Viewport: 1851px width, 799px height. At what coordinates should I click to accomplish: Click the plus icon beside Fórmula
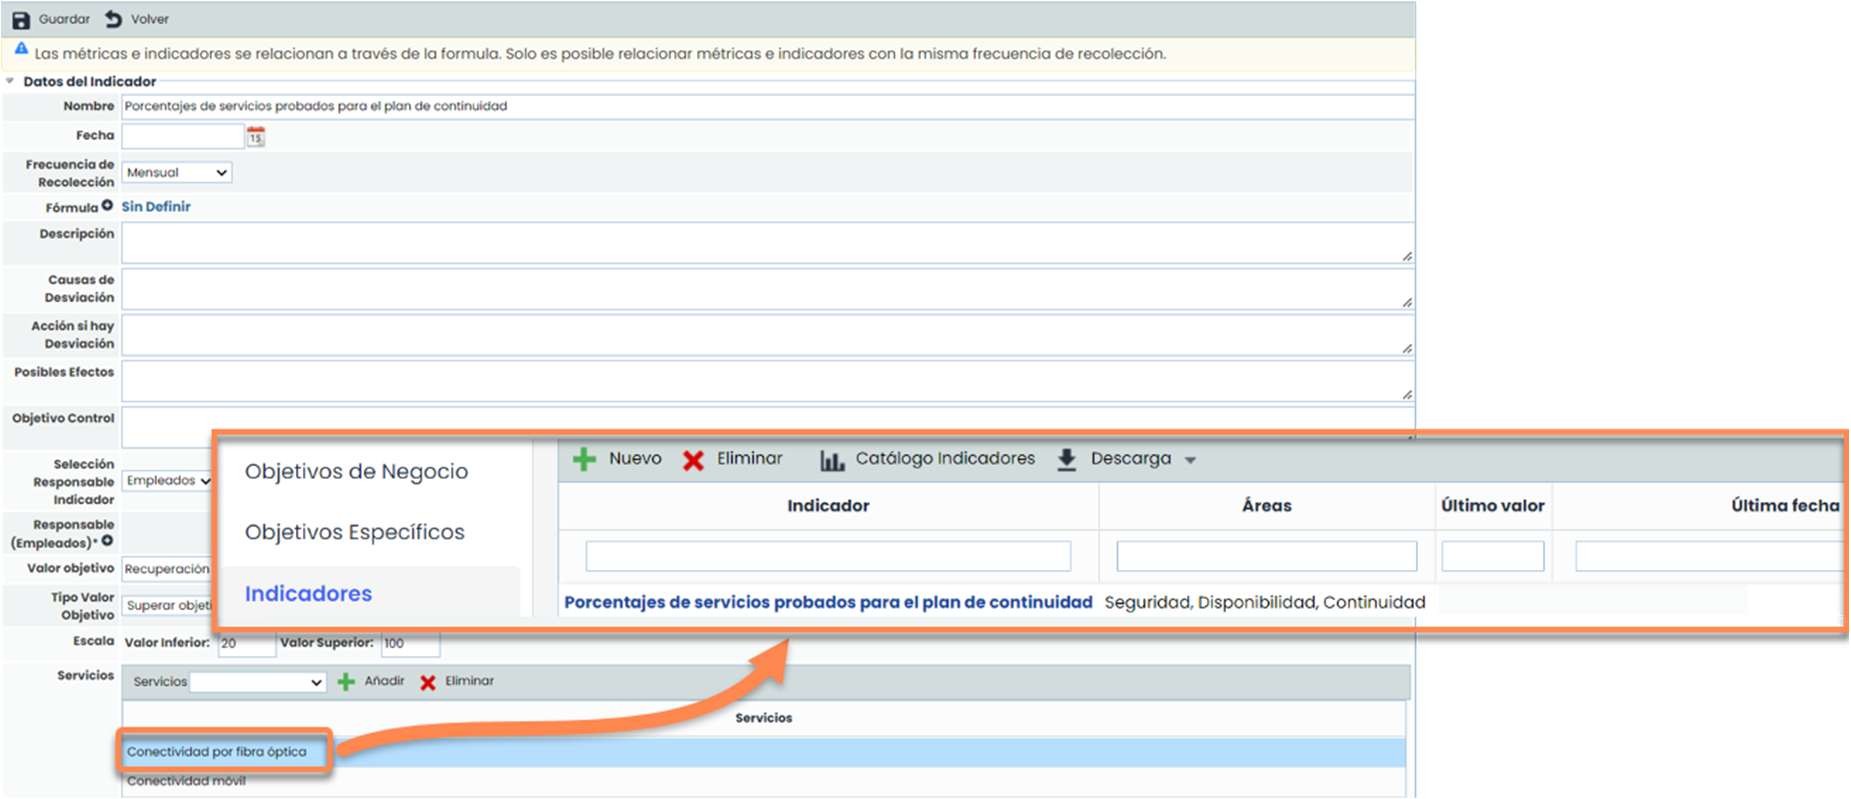coord(107,206)
